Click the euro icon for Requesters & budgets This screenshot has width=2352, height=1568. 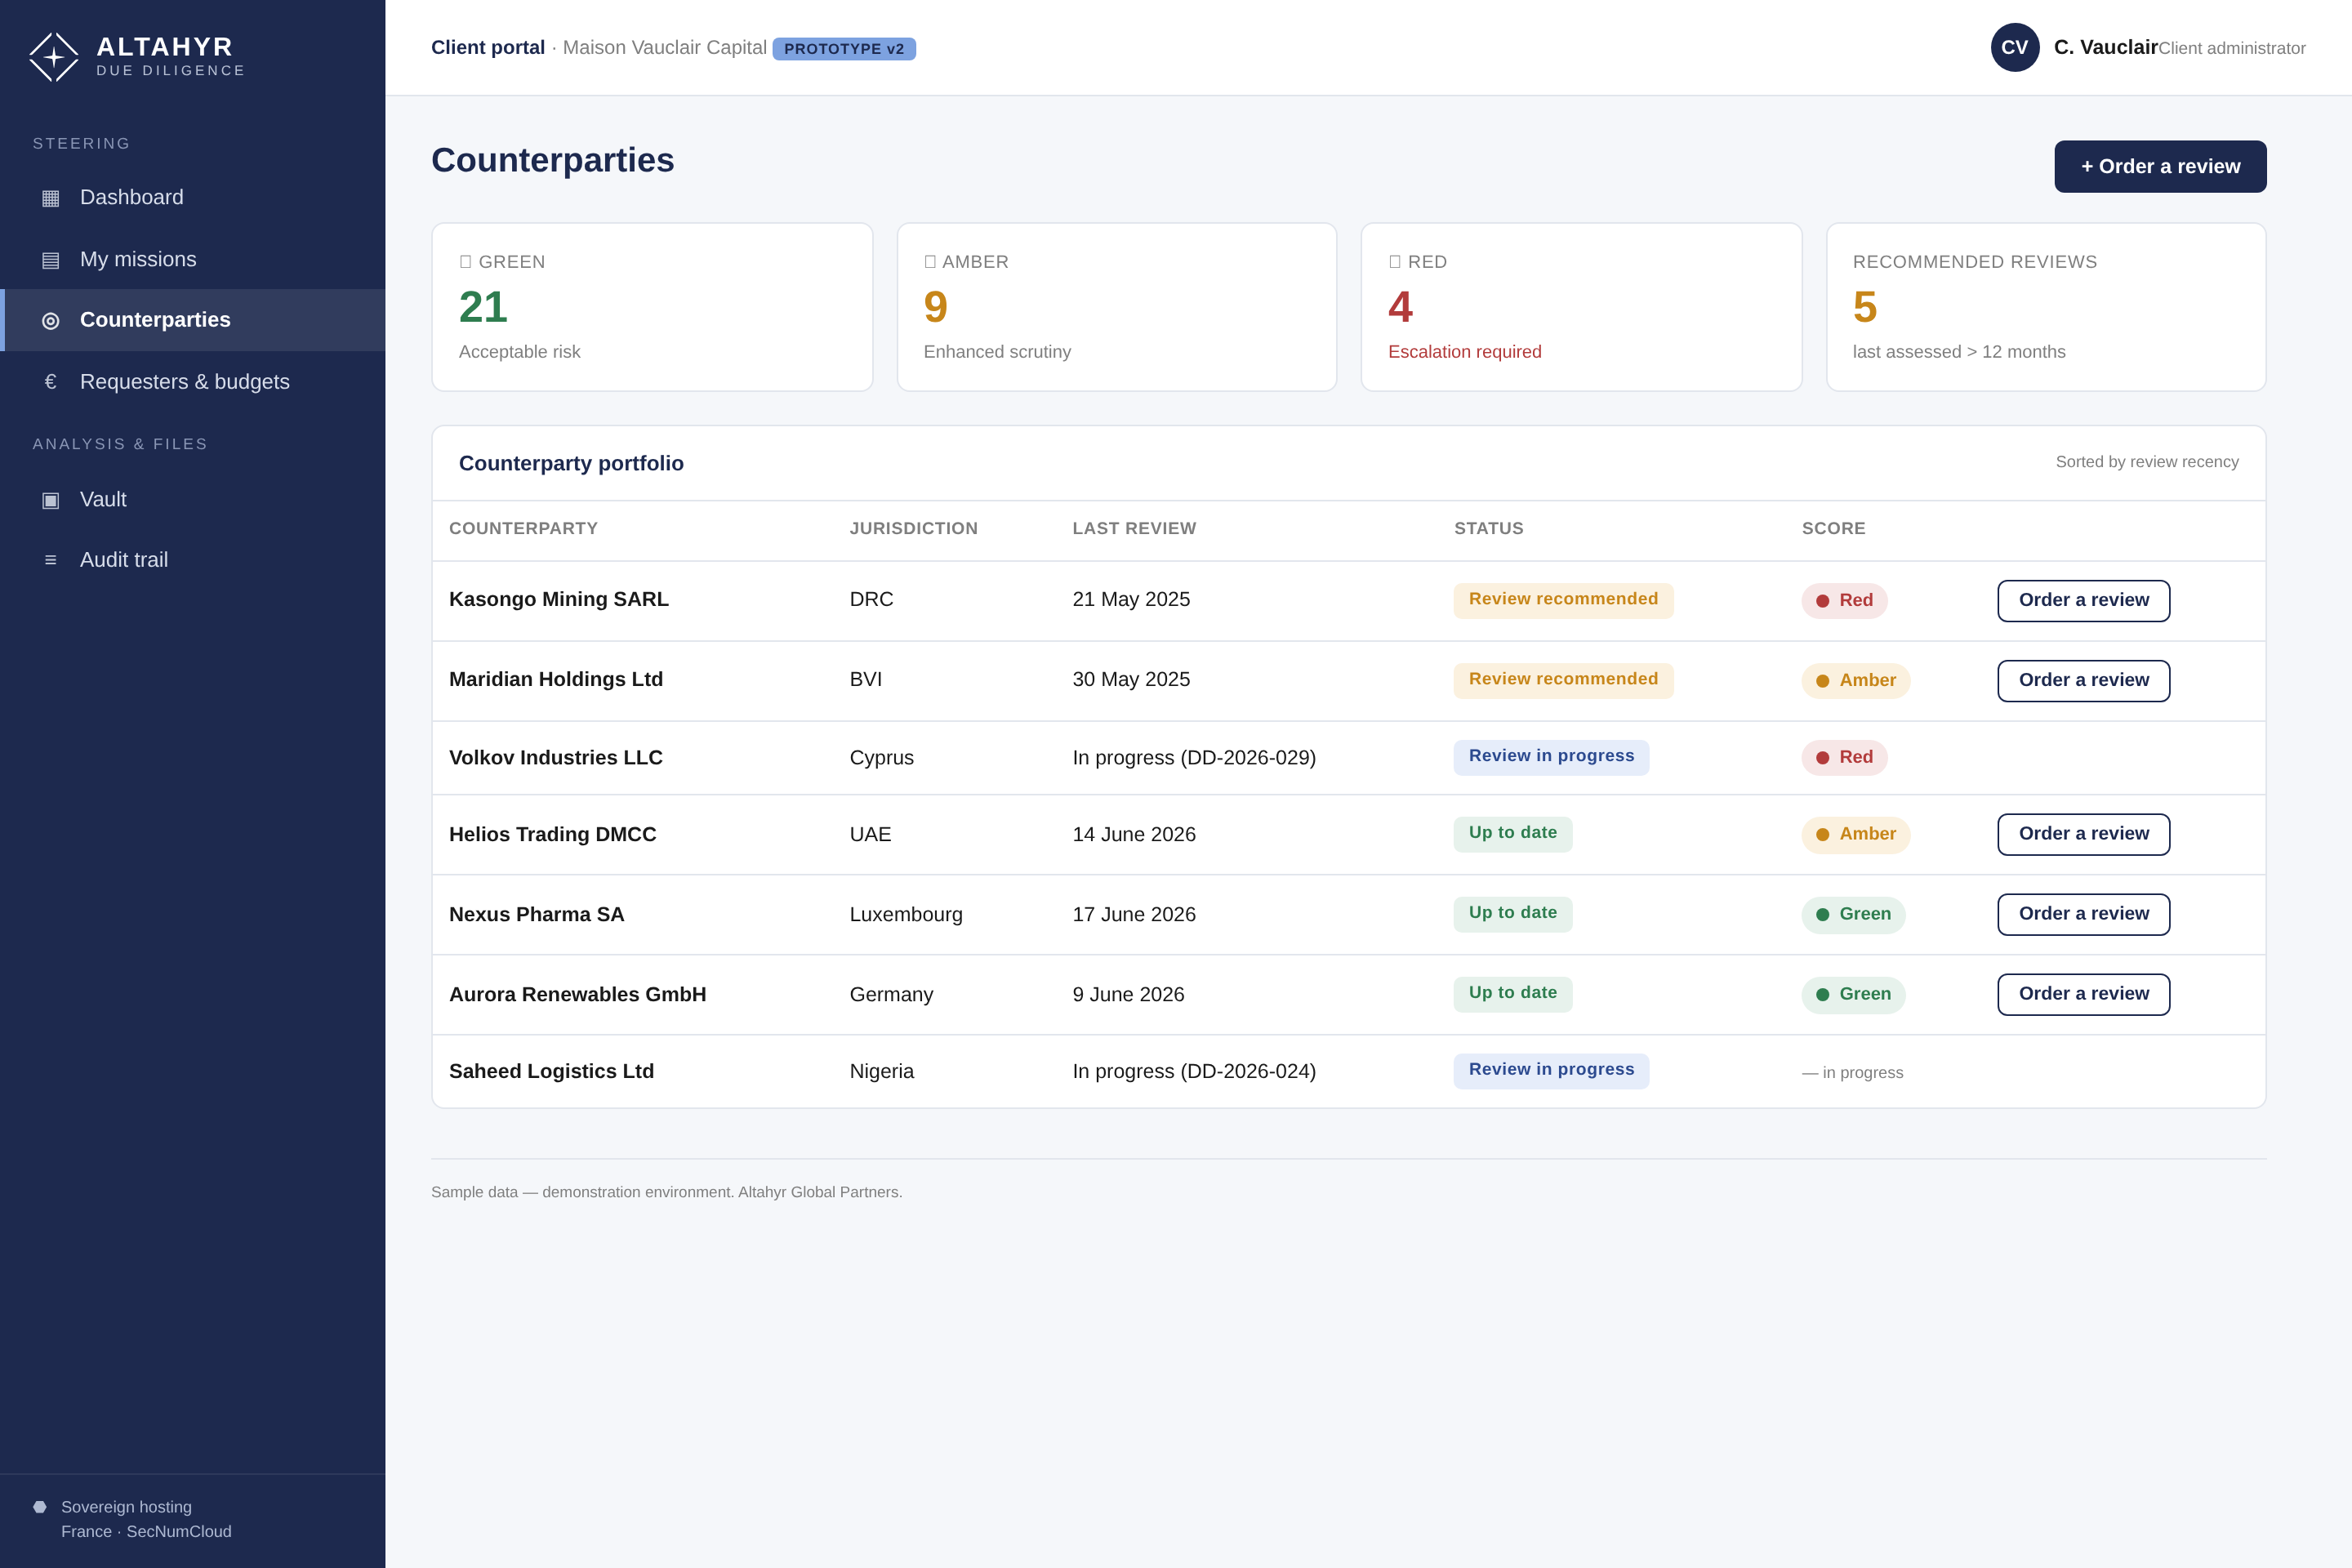click(x=50, y=382)
